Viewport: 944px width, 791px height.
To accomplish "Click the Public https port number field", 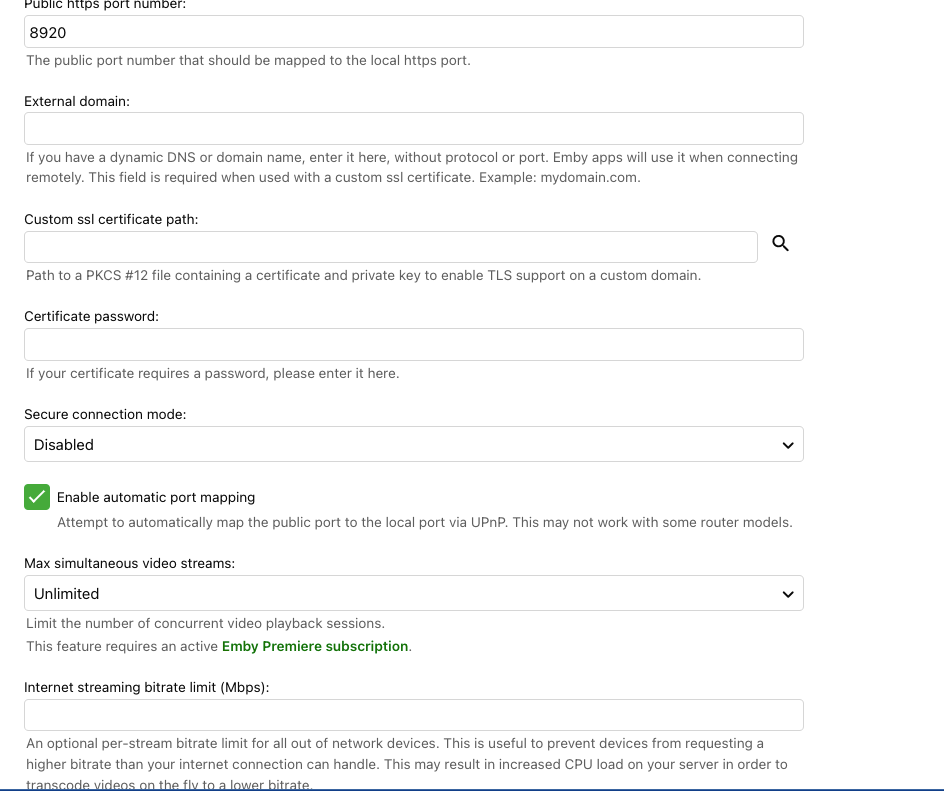I will pos(413,31).
